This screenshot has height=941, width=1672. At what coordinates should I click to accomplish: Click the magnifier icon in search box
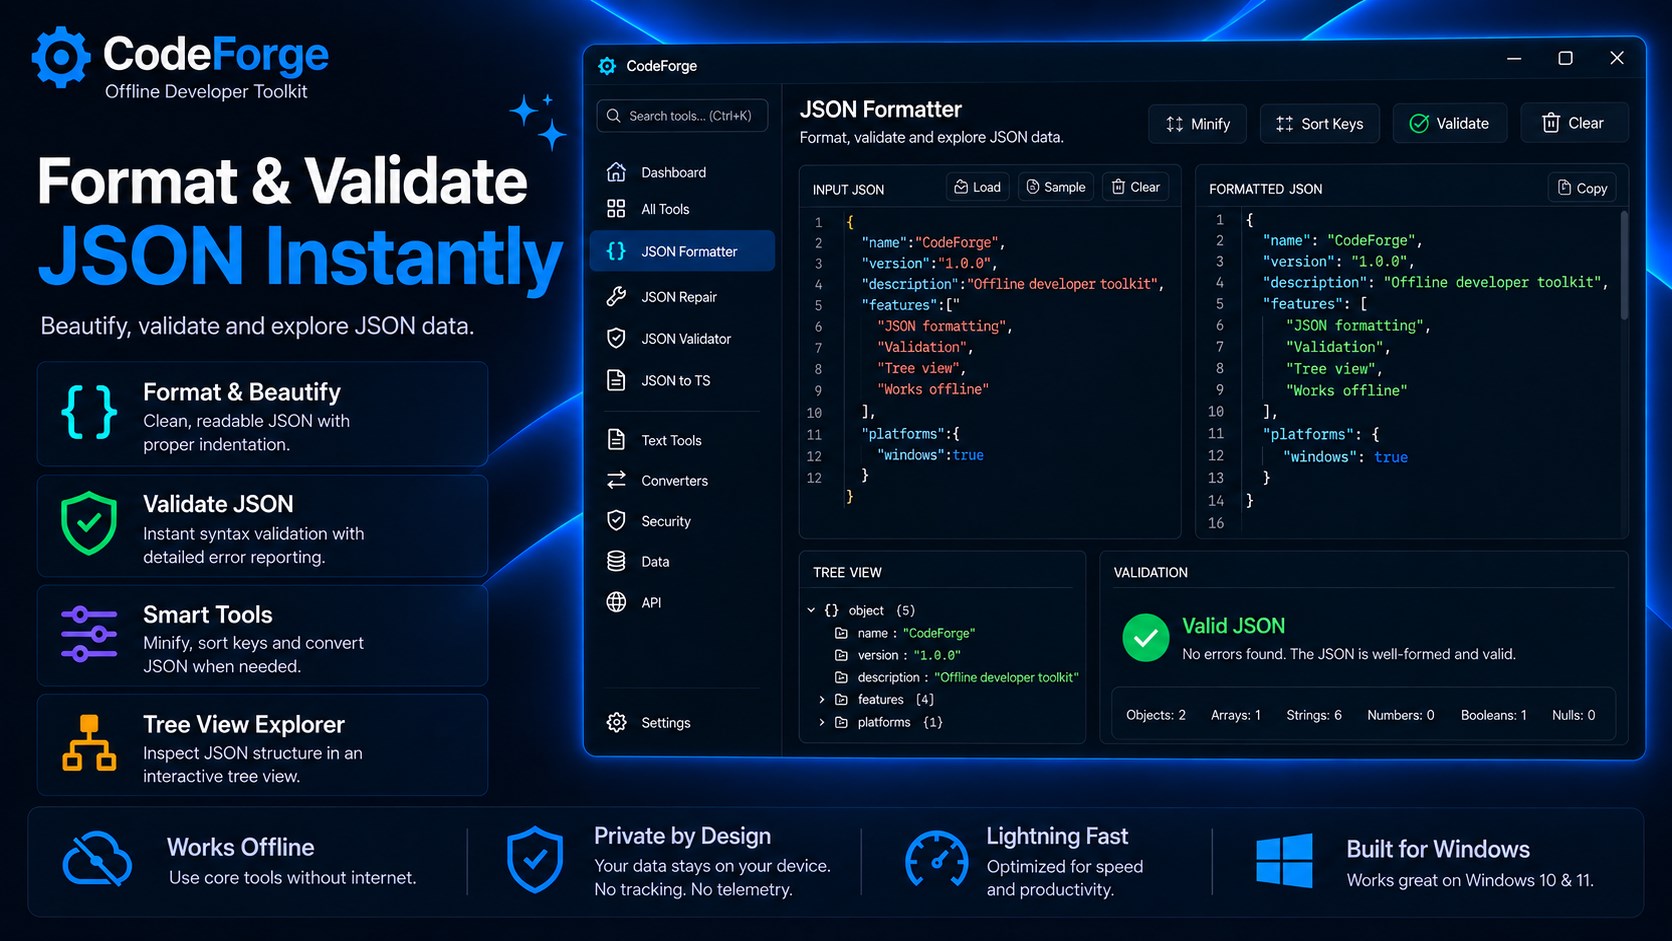click(614, 116)
